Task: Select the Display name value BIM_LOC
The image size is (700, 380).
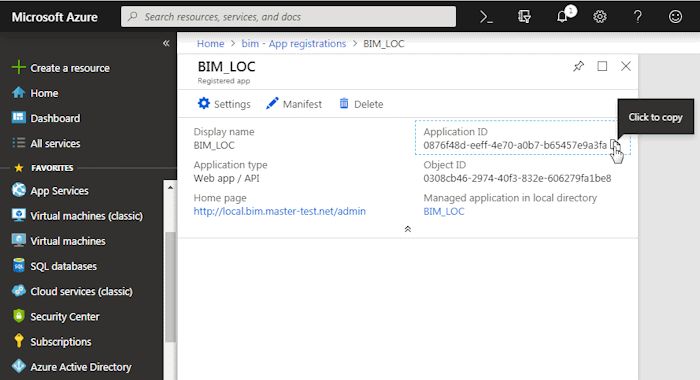Action: [214, 145]
